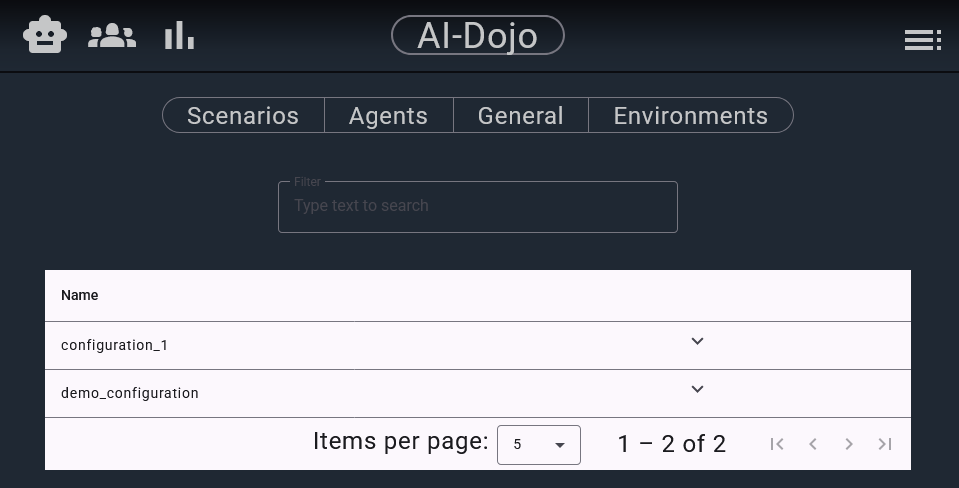Switch to the Scenarios tab
The width and height of the screenshot is (959, 488).
(243, 116)
